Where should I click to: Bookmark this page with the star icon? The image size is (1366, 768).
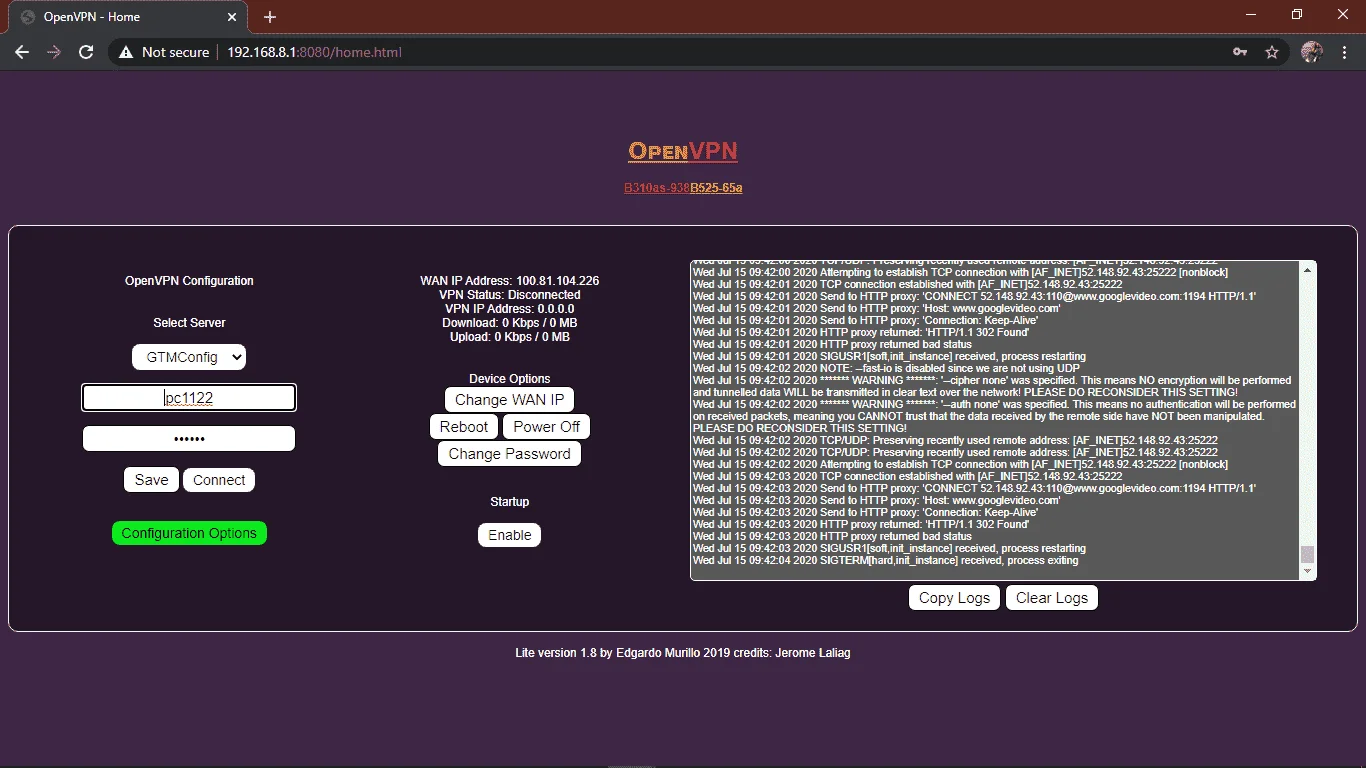[x=1272, y=52]
